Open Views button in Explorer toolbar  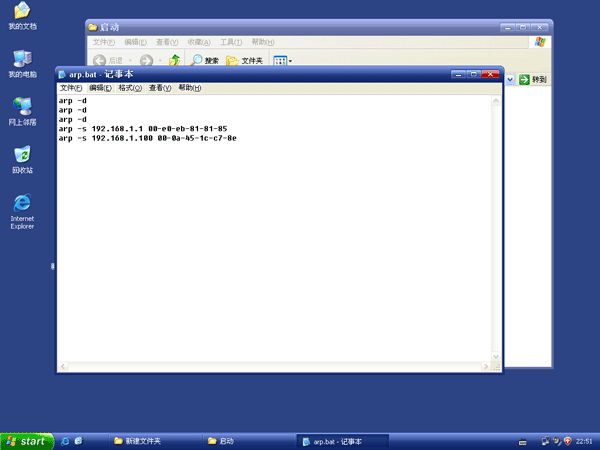click(x=282, y=60)
